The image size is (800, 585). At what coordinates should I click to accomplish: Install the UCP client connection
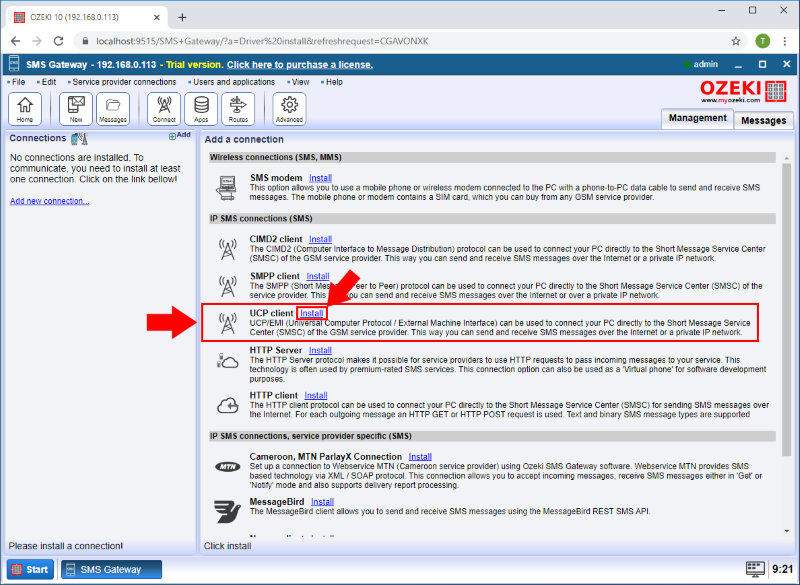click(x=312, y=313)
